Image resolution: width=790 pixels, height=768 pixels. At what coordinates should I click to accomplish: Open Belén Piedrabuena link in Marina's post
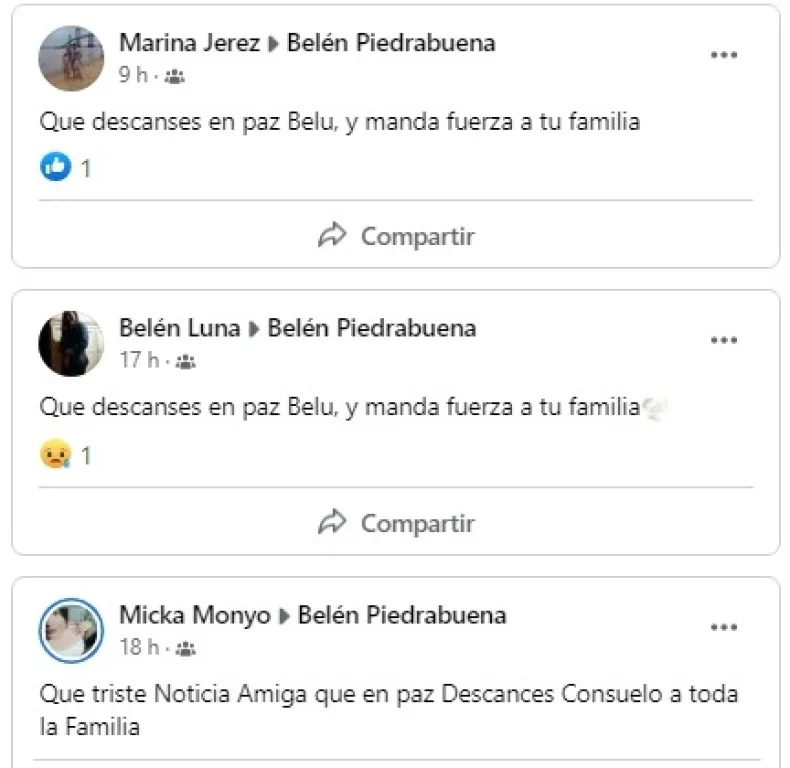390,43
